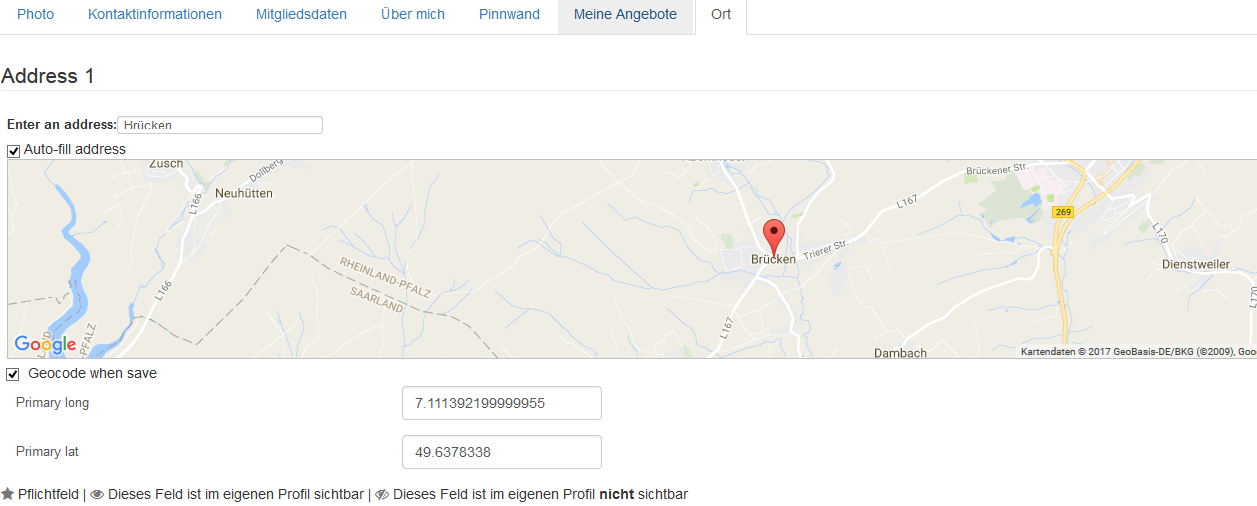This screenshot has height=506, width=1257.
Task: Click the Enter an address field
Action: [220, 125]
